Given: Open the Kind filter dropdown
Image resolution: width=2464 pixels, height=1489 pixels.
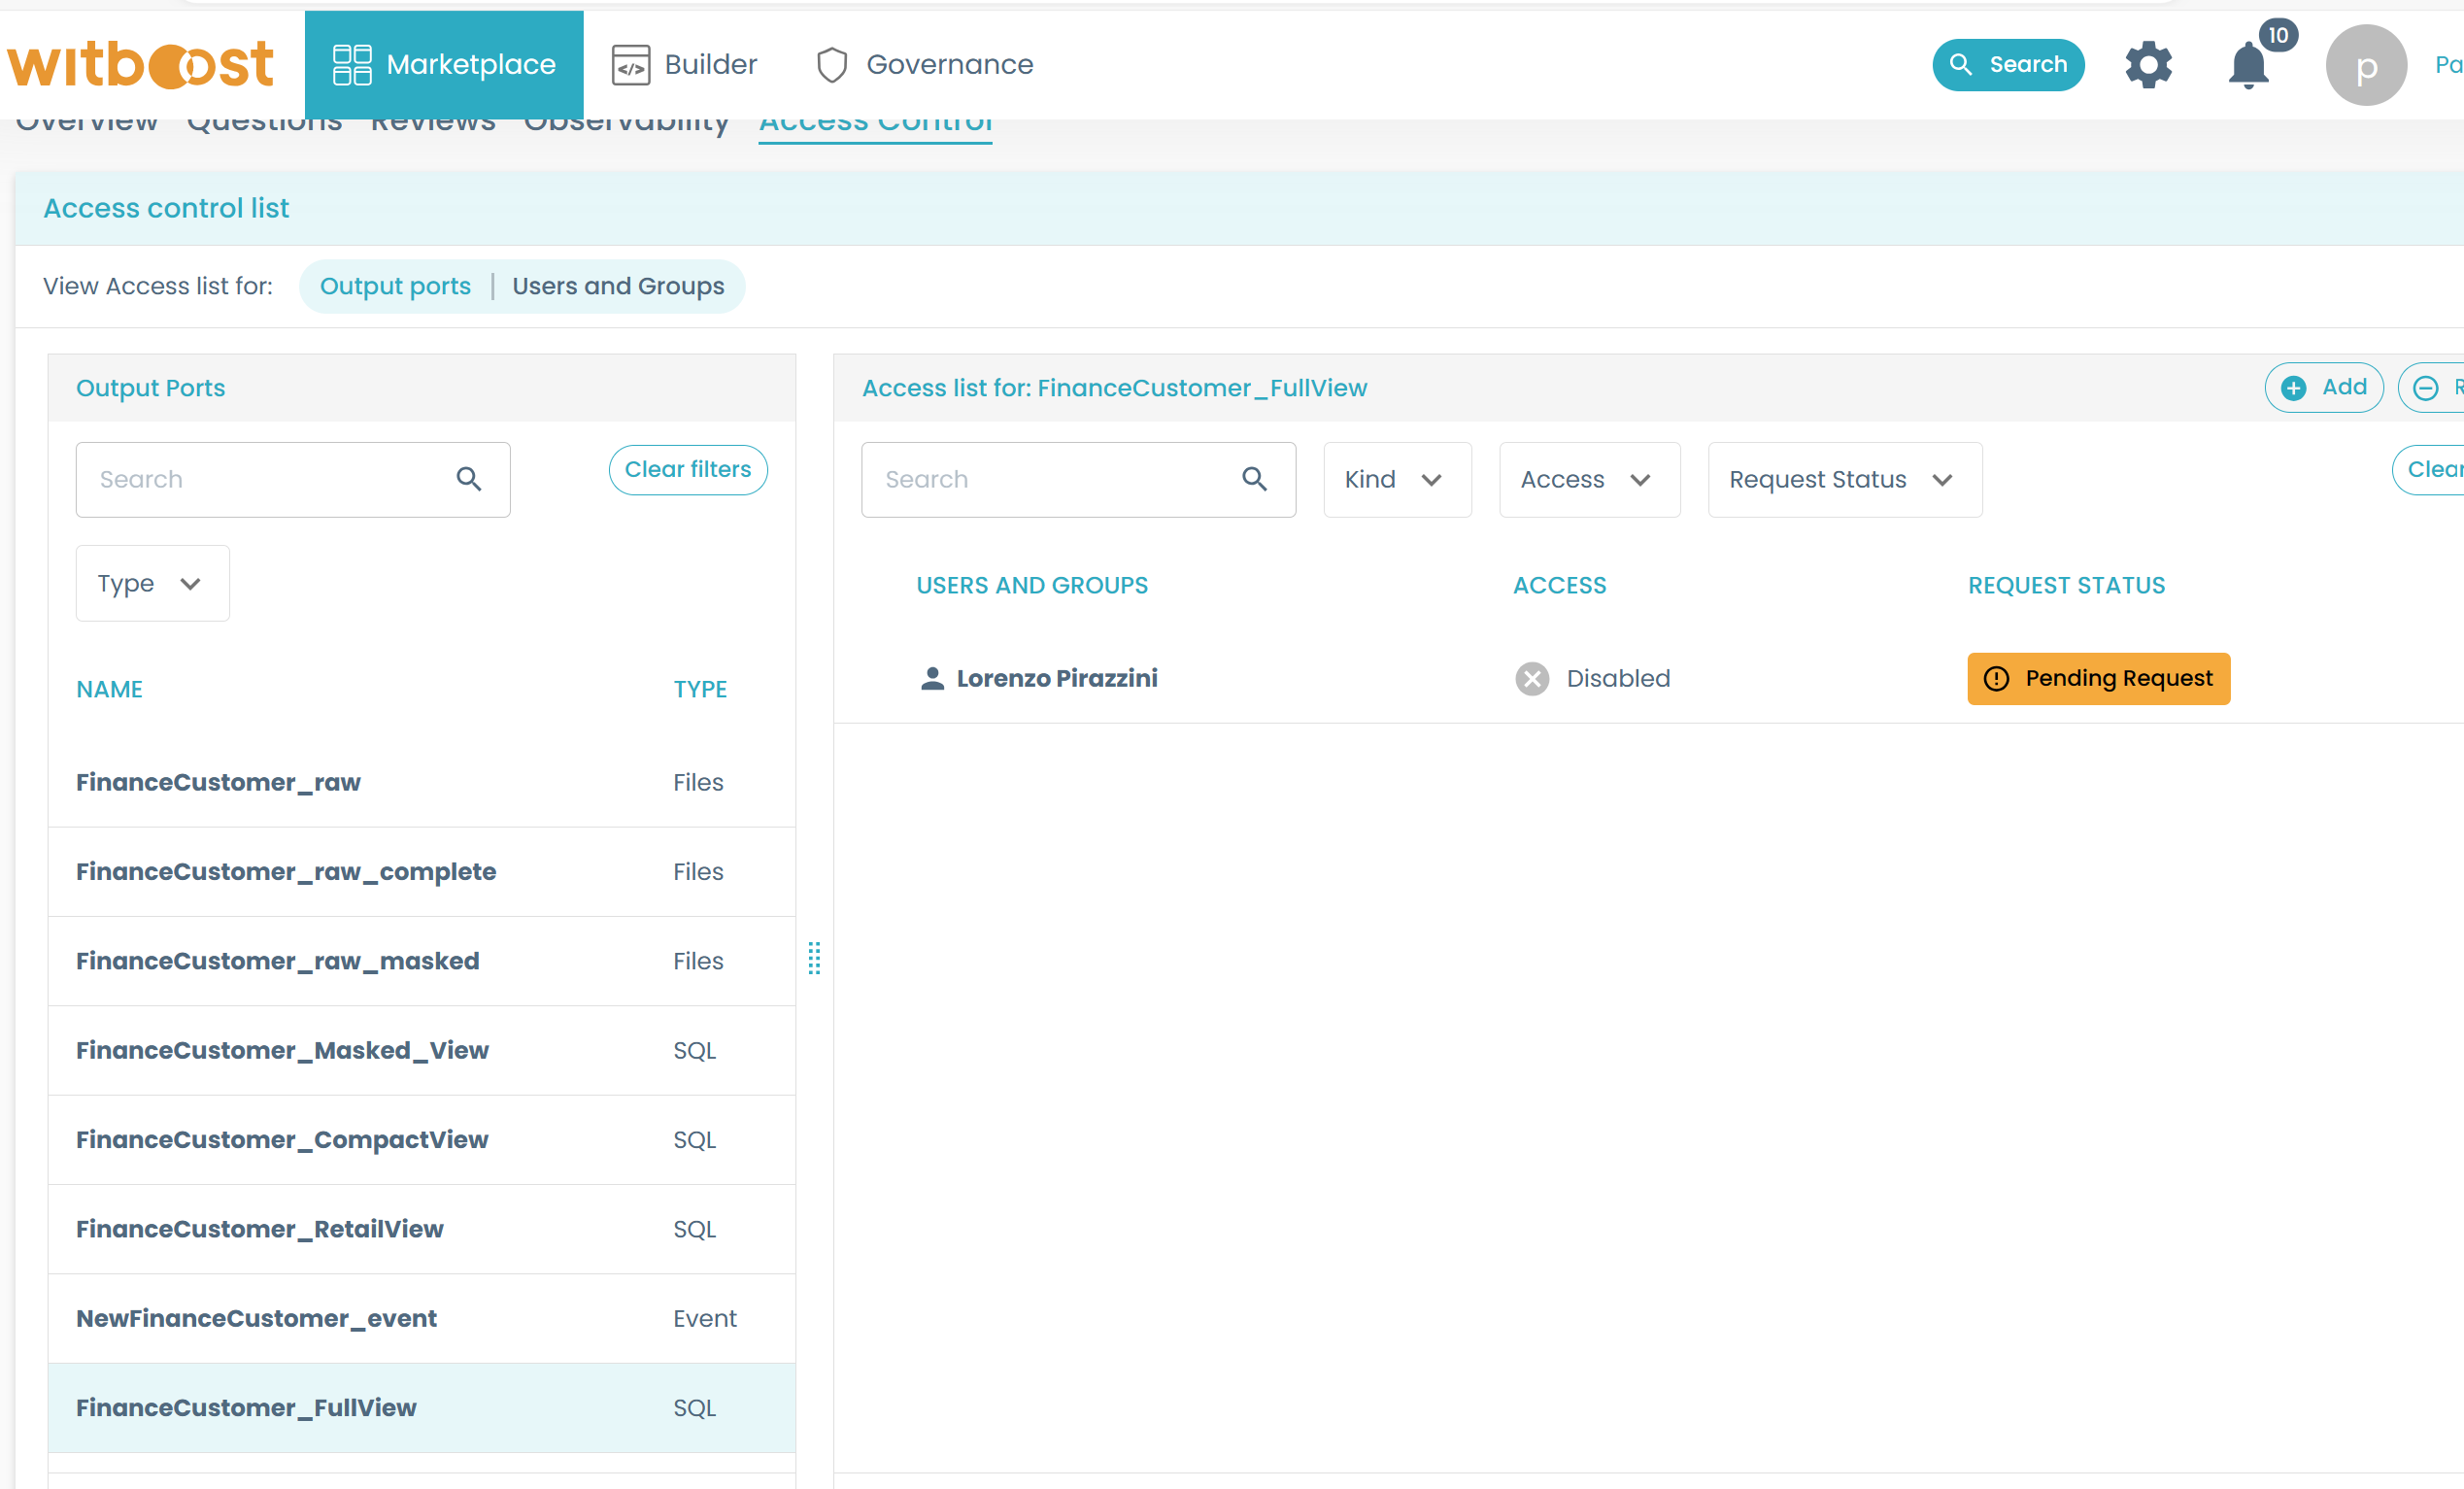Looking at the screenshot, I should point(1397,480).
